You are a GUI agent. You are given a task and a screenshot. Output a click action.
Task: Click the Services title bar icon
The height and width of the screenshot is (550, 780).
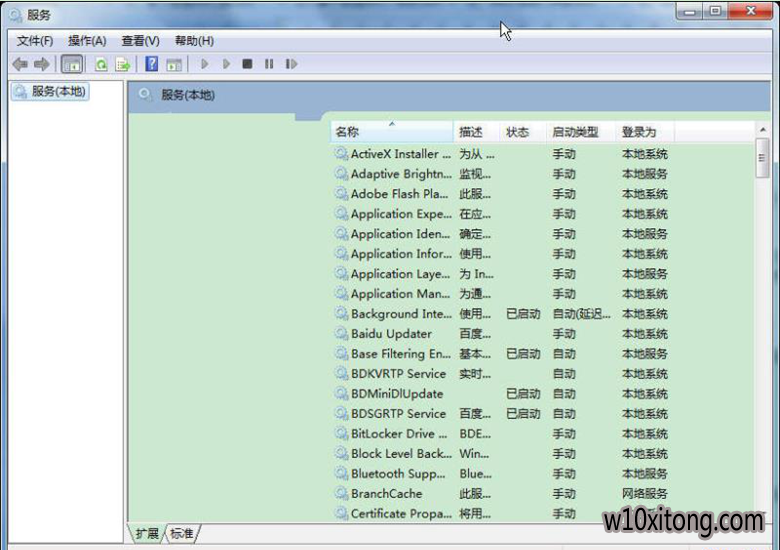15,15
